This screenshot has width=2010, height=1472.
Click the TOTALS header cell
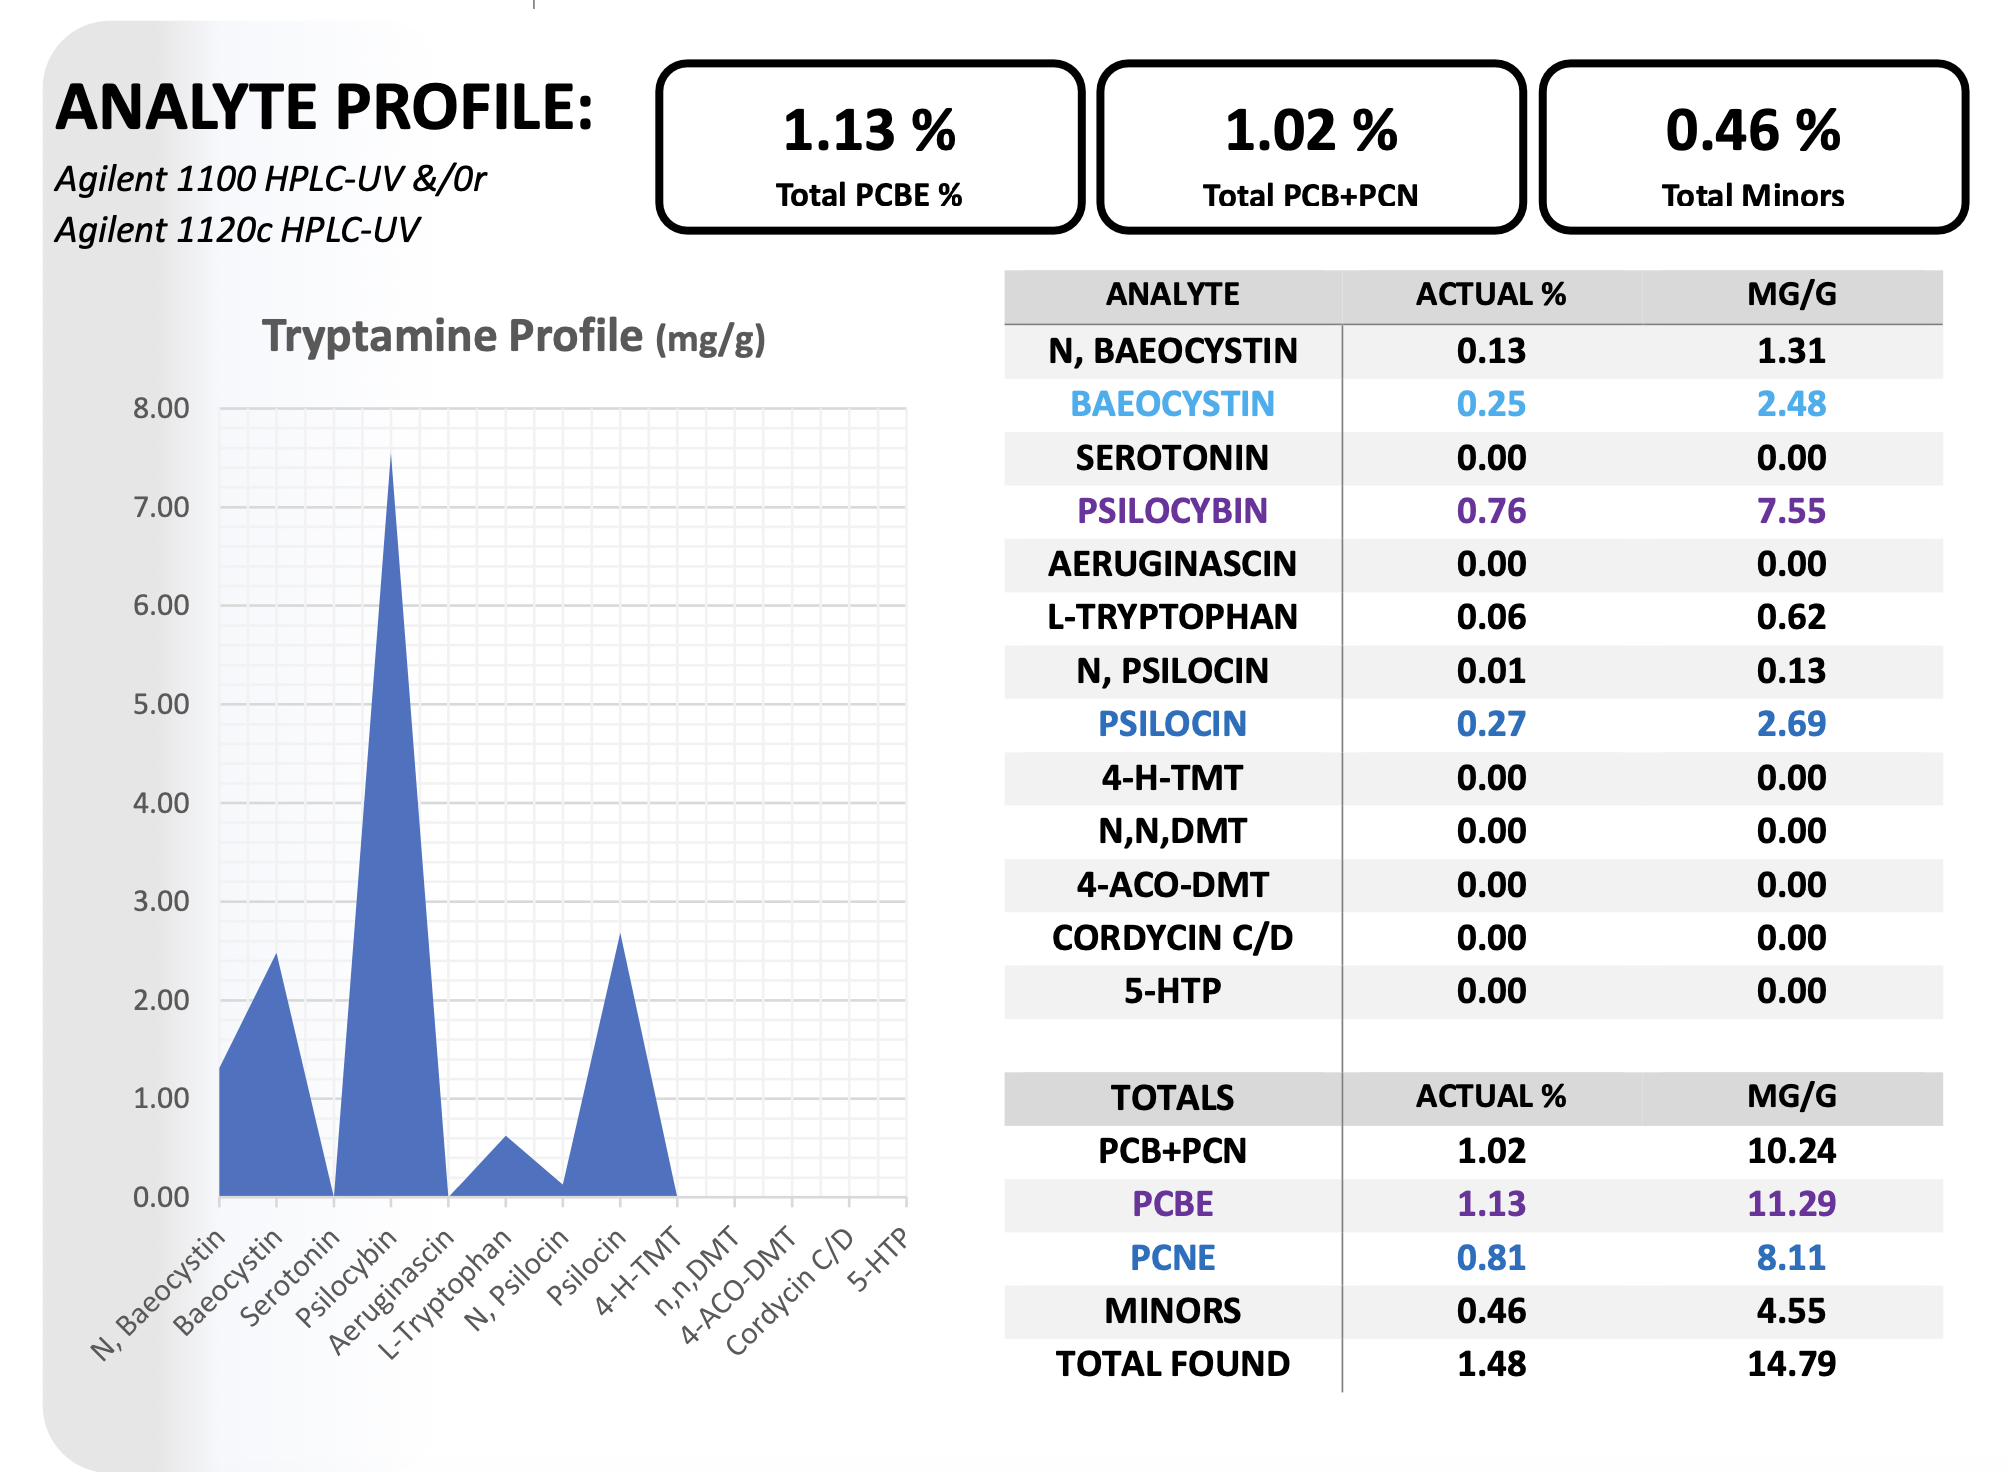pyautogui.click(x=1172, y=1098)
